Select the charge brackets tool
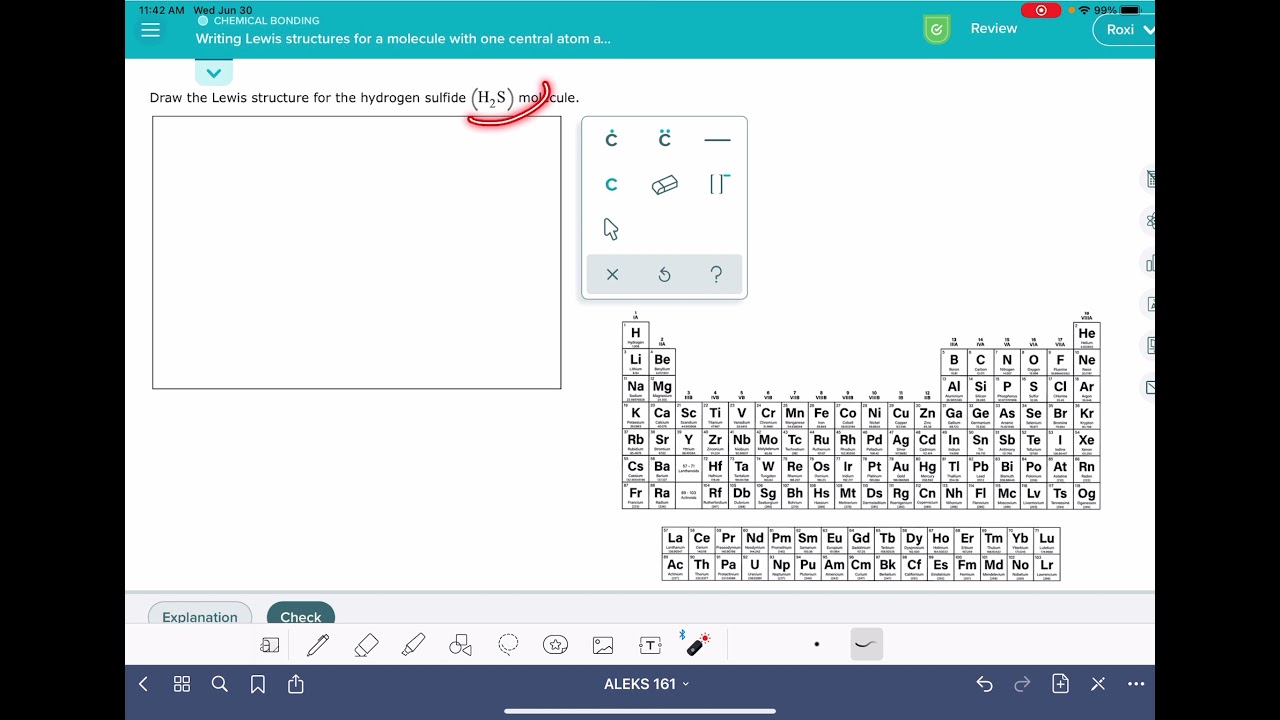The image size is (1280, 720). pos(719,184)
